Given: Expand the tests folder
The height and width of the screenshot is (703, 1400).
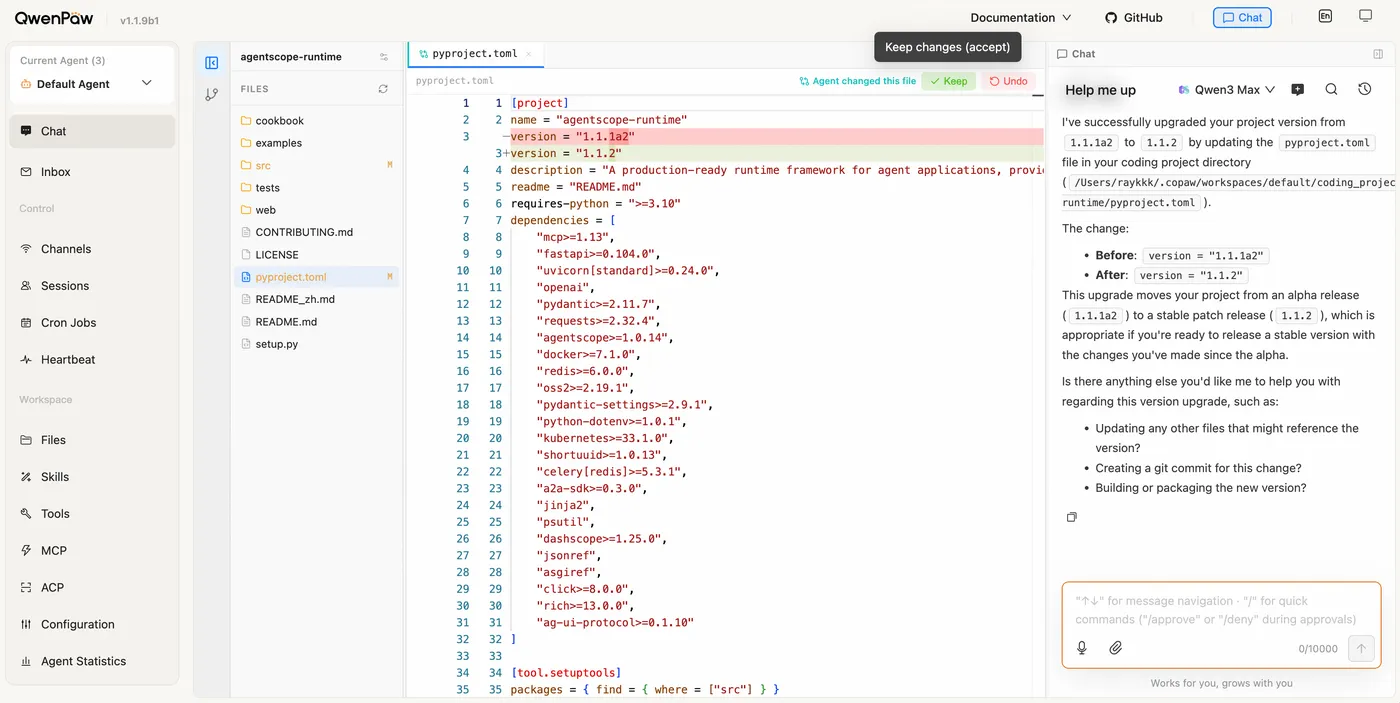Looking at the screenshot, I should 316,188.
